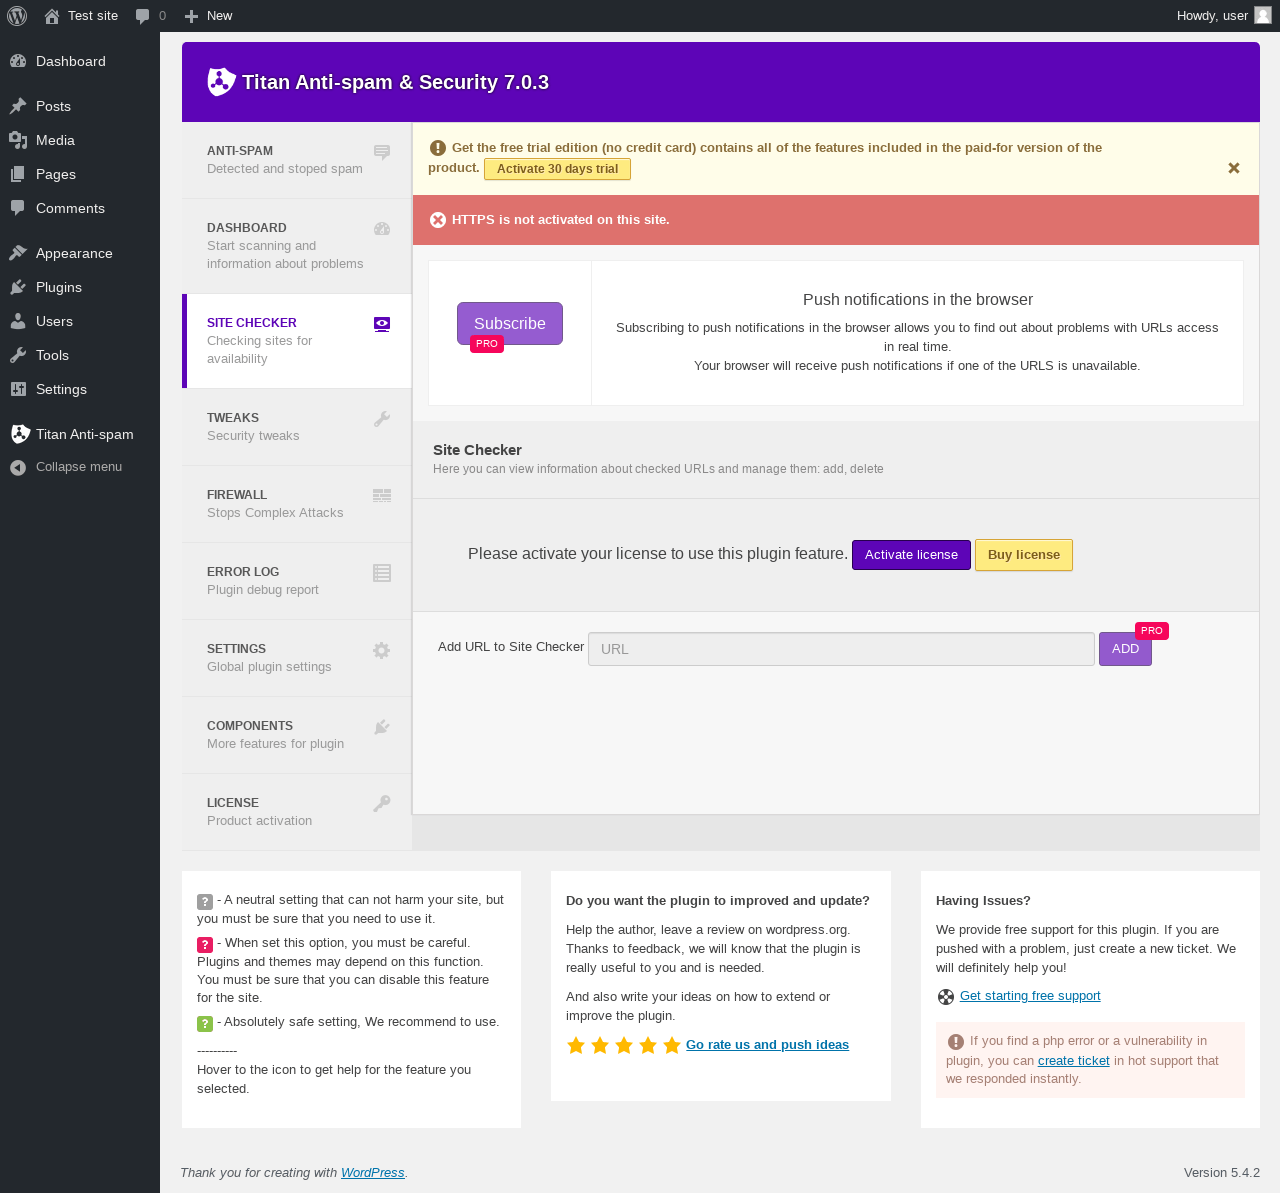Click the Plugins plug icon
The height and width of the screenshot is (1193, 1280).
pos(18,287)
